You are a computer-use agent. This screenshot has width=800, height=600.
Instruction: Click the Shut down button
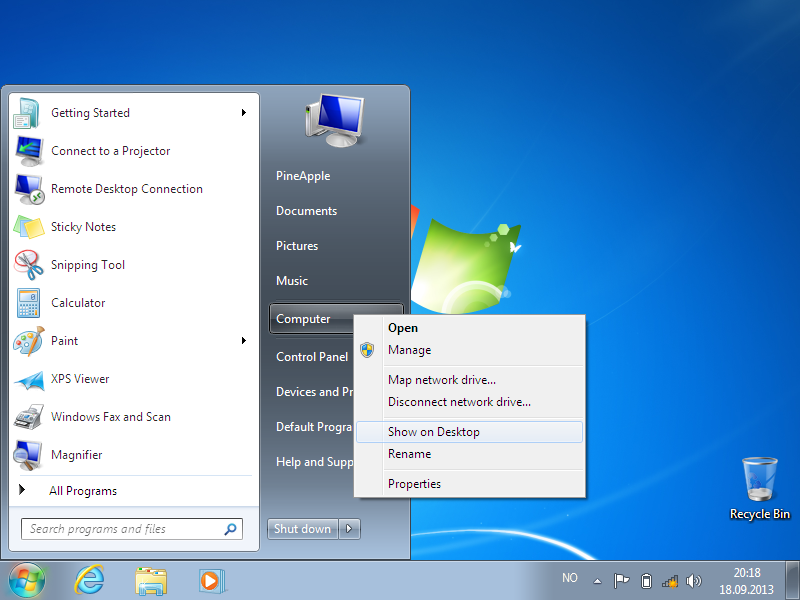point(303,529)
